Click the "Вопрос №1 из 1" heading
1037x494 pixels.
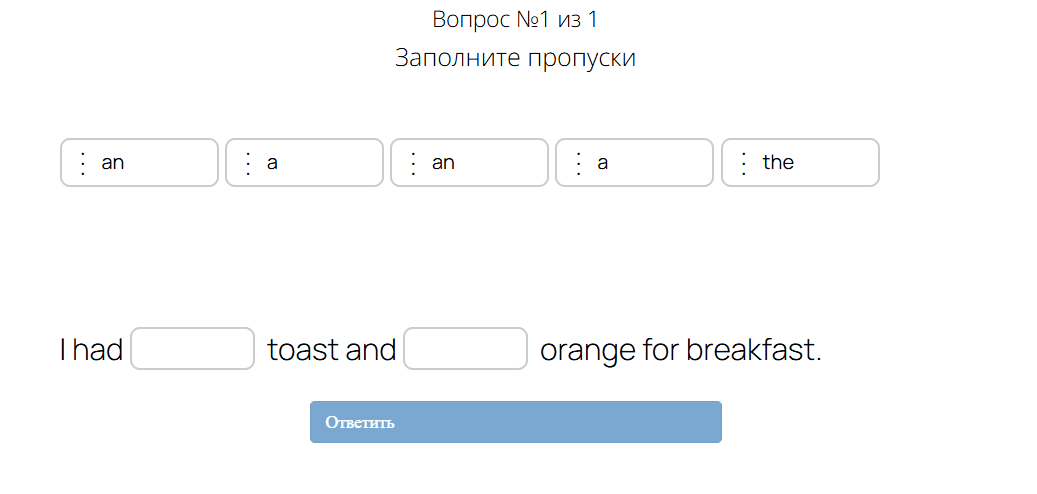pos(515,19)
